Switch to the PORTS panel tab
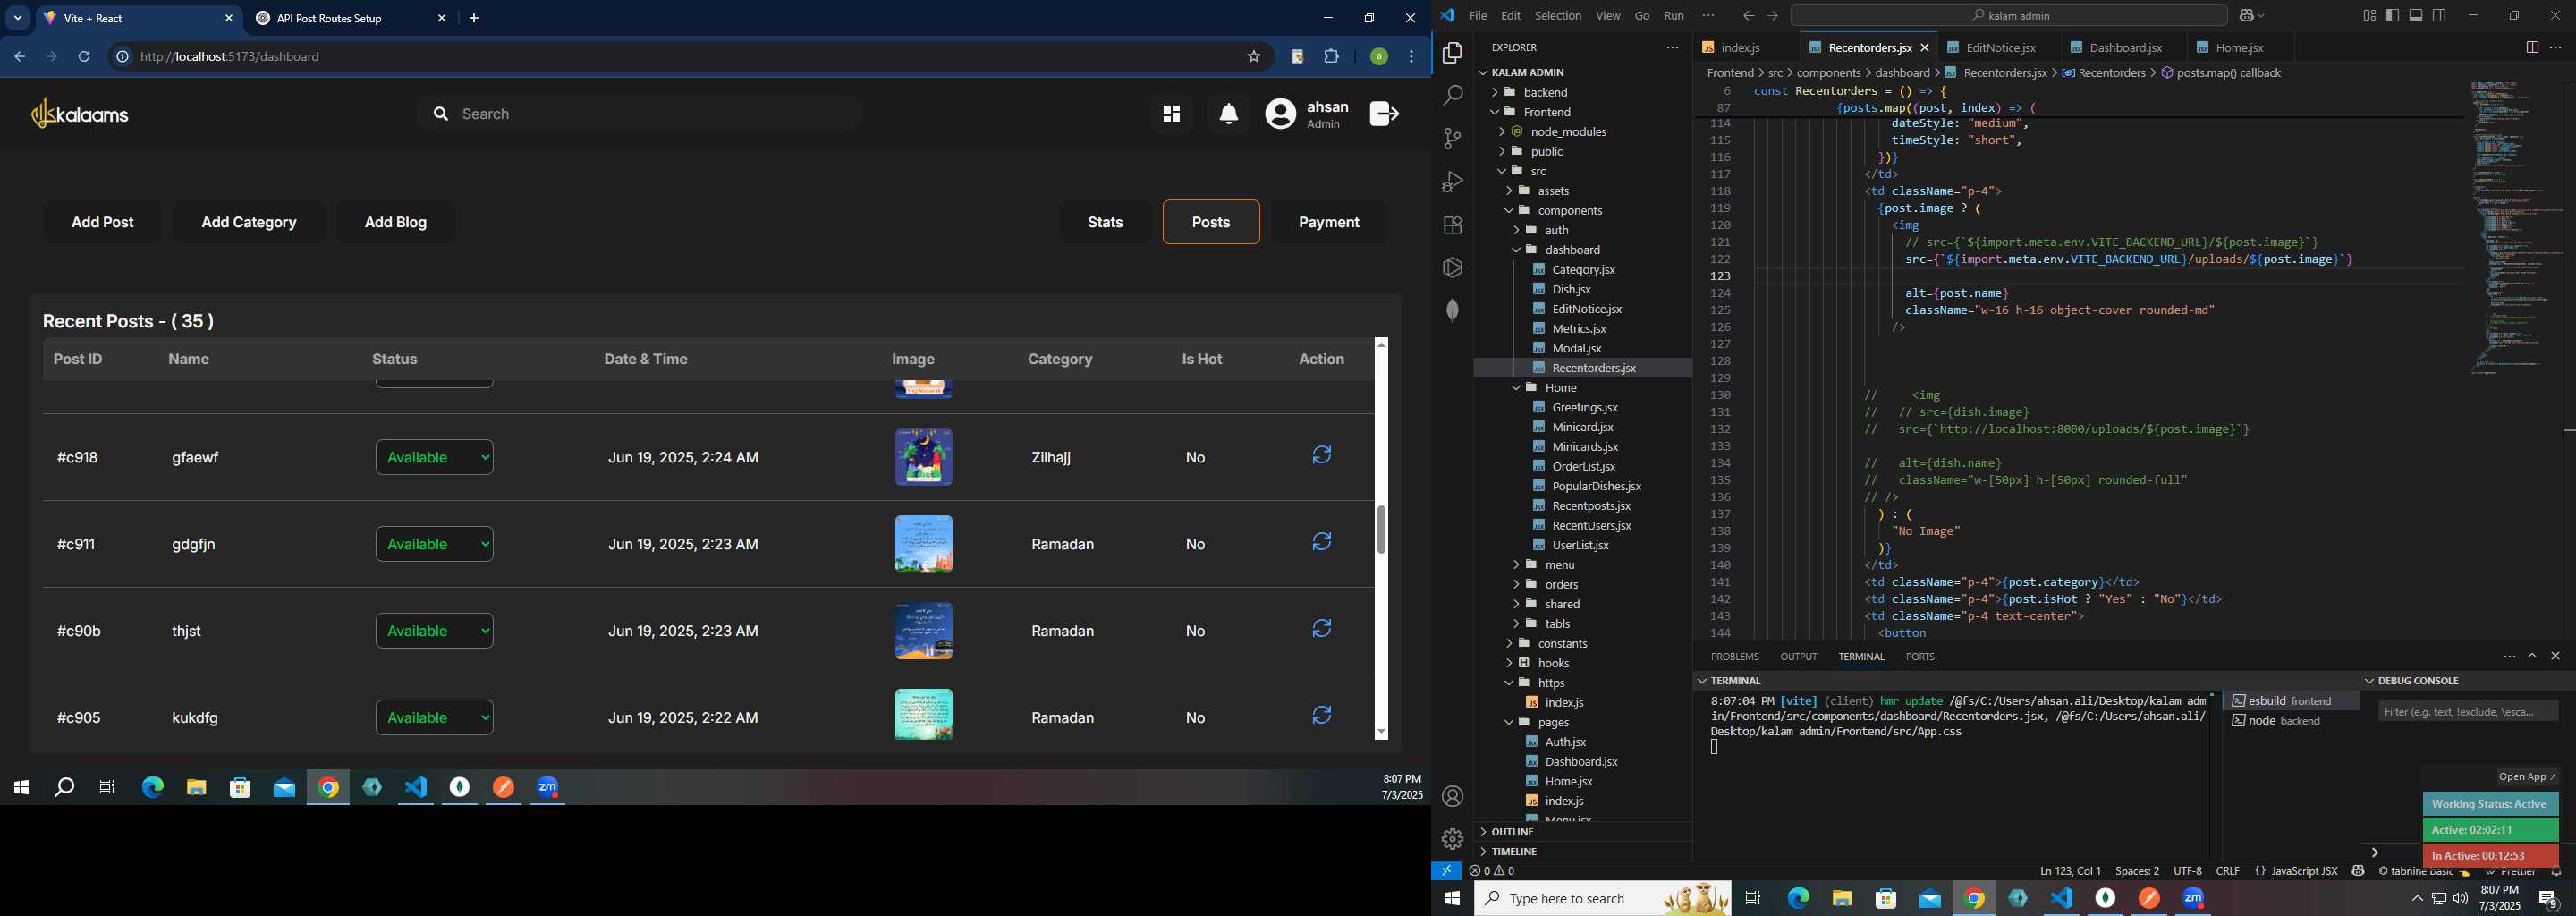2576x916 pixels. pyautogui.click(x=1920, y=657)
